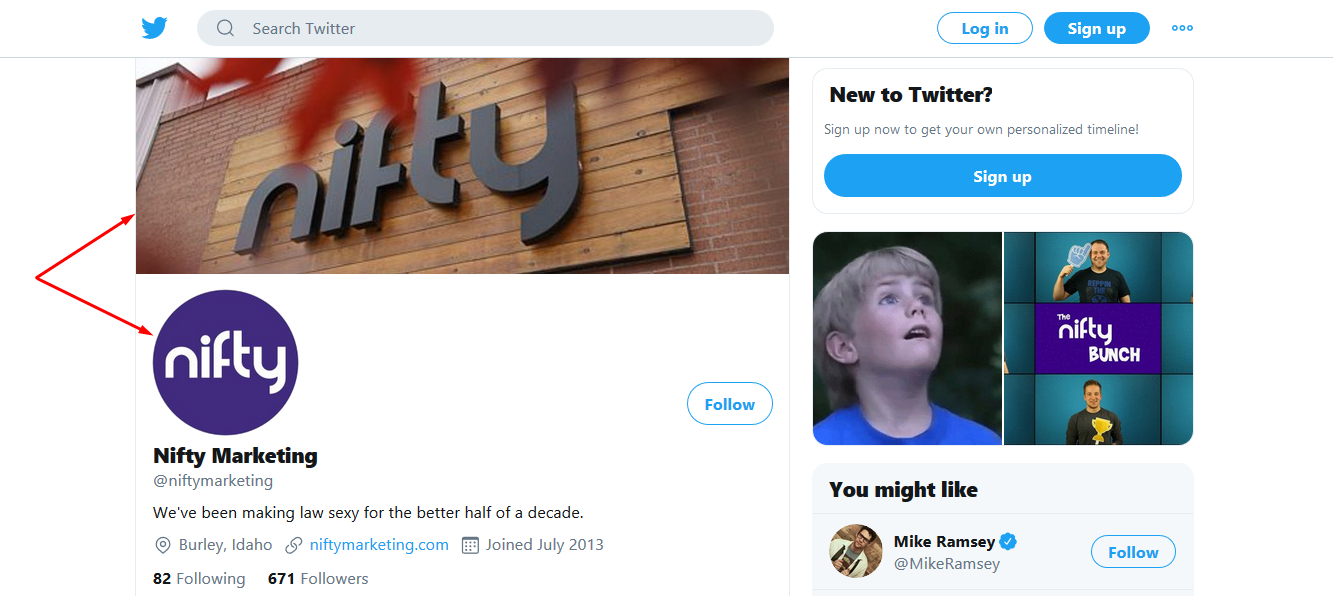Open the purple Nifty profile picture
1333x596 pixels.
pyautogui.click(x=225, y=362)
